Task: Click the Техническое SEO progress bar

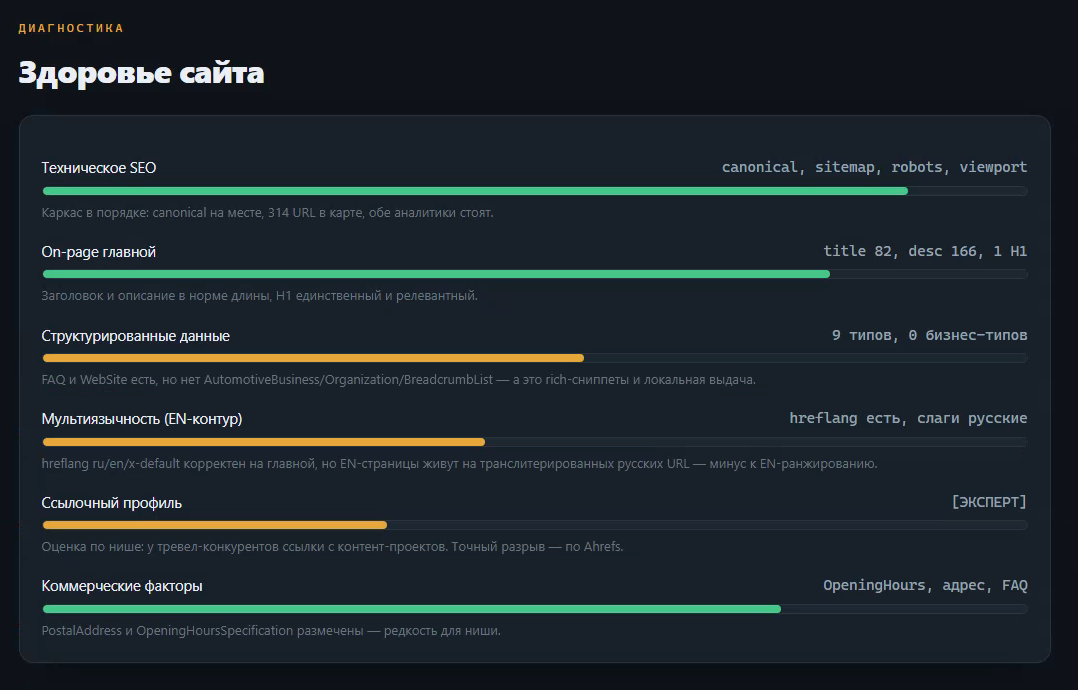Action: 535,191
